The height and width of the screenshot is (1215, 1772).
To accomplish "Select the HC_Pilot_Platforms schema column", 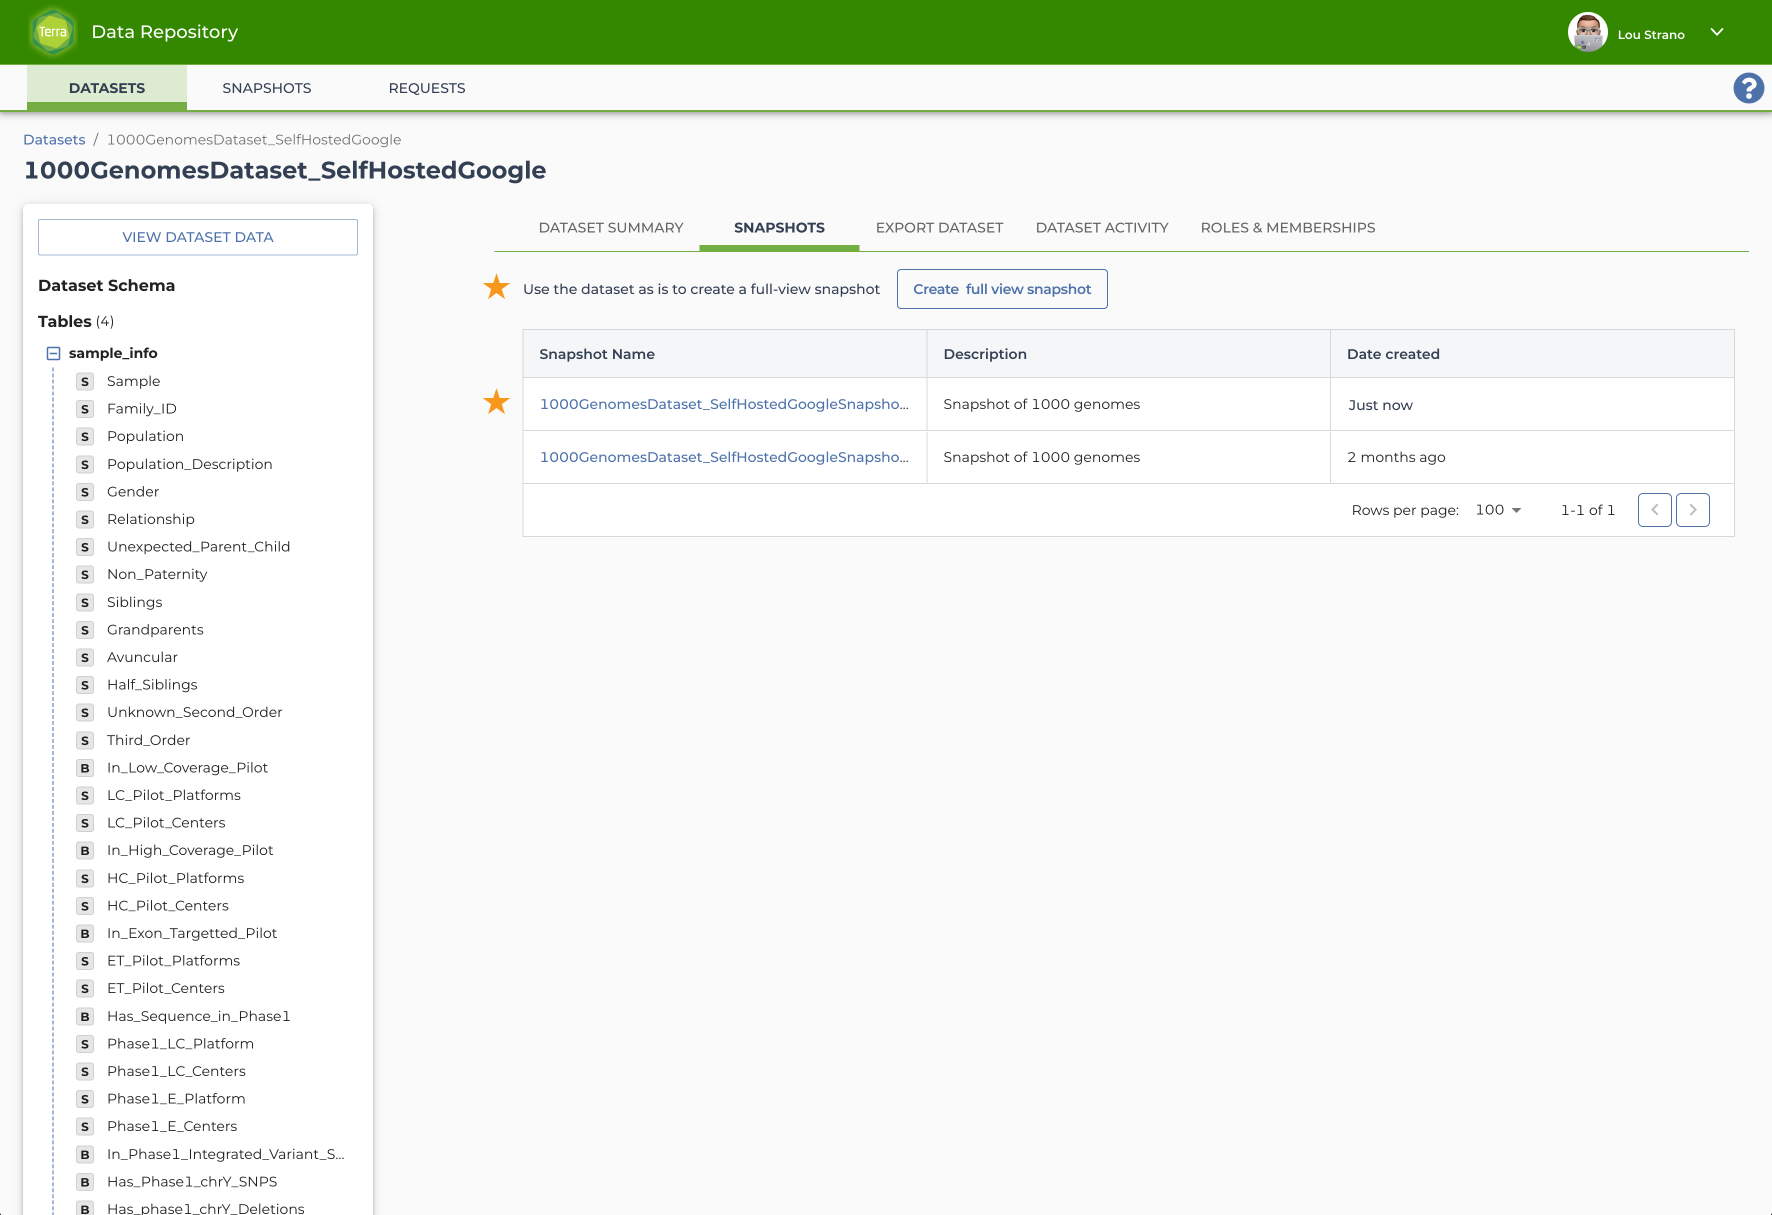I will (x=175, y=878).
